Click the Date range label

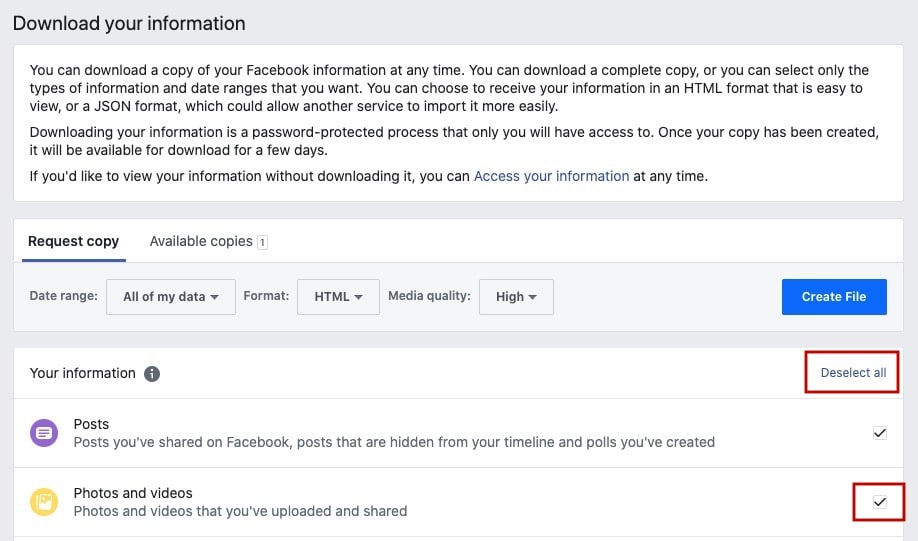pos(64,296)
